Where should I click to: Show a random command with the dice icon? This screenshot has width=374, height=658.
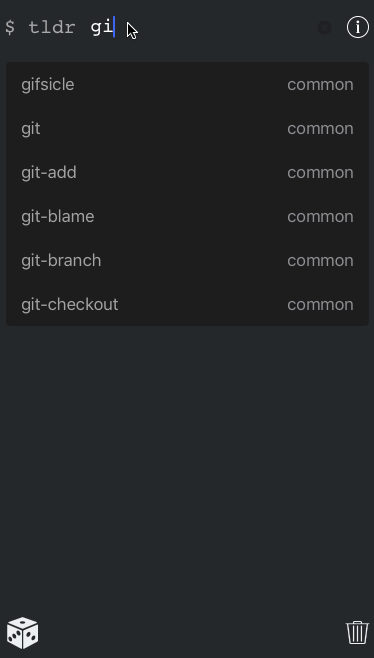22,632
